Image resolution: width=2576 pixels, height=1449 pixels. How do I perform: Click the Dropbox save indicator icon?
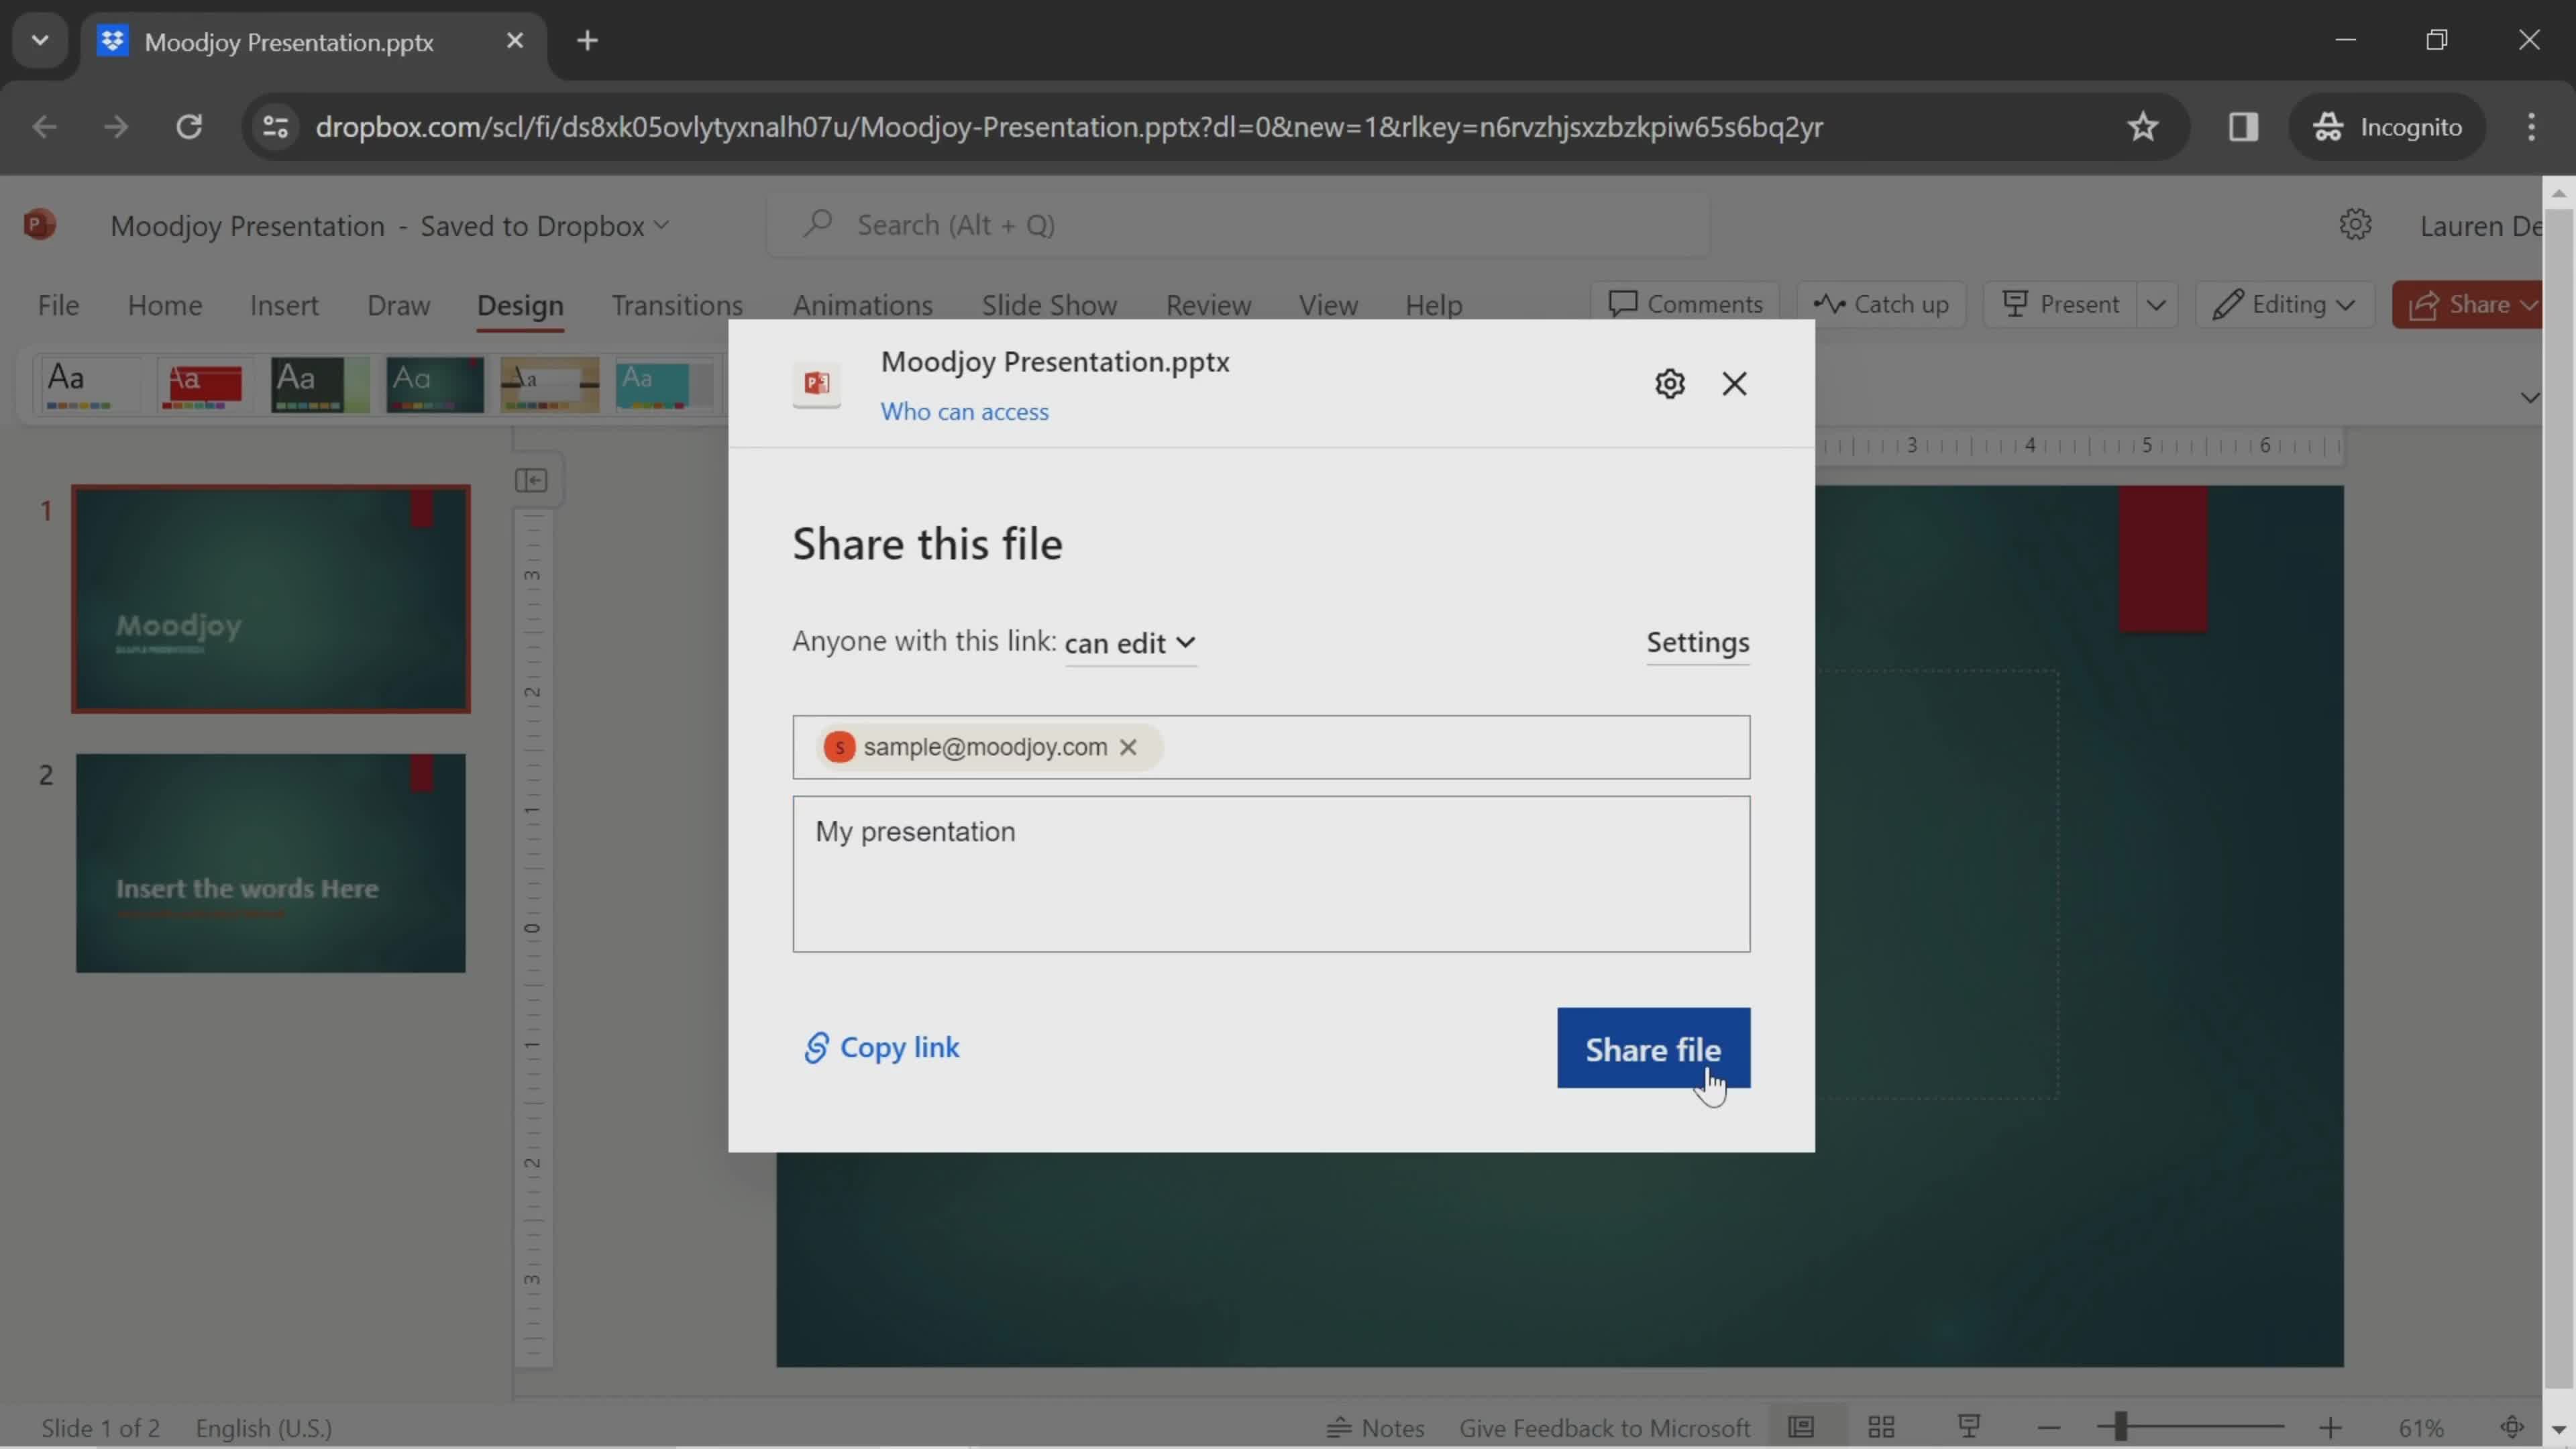663,225
